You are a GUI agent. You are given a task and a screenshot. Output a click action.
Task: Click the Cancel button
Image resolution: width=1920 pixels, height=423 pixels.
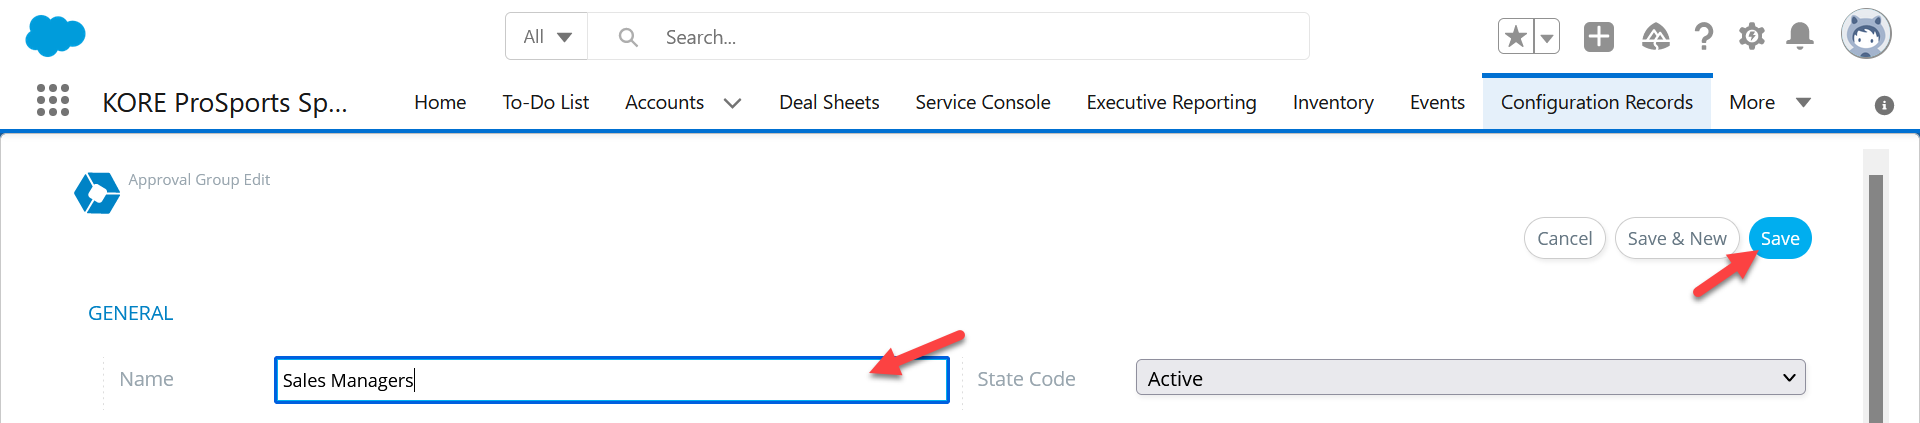pos(1564,238)
